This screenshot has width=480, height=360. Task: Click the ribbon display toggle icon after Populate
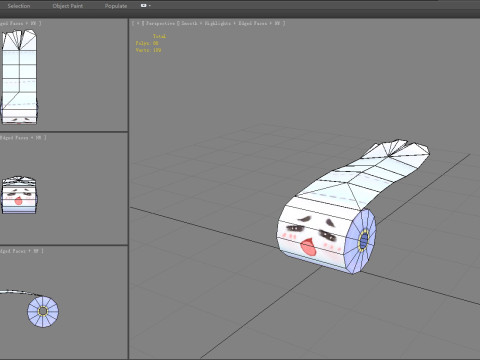pyautogui.click(x=144, y=6)
